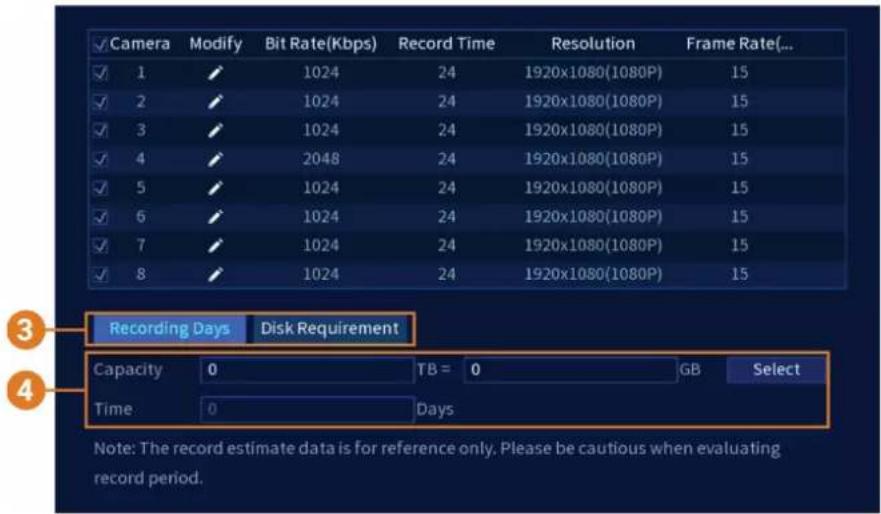Viewport: 881px width, 514px height.
Task: Edit camera 7 settings with pencil icon
Action: pos(215,245)
